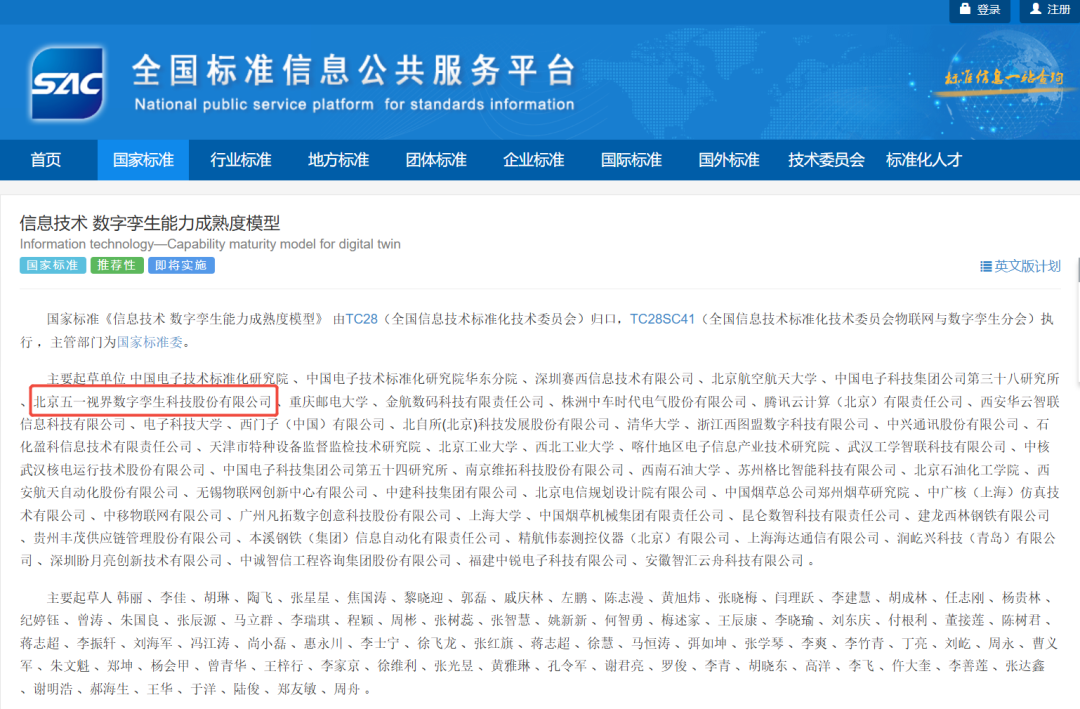Click the title 信息技术 数字孪生能力成熟度模型
Image resolution: width=1080 pixels, height=709 pixels.
150,223
